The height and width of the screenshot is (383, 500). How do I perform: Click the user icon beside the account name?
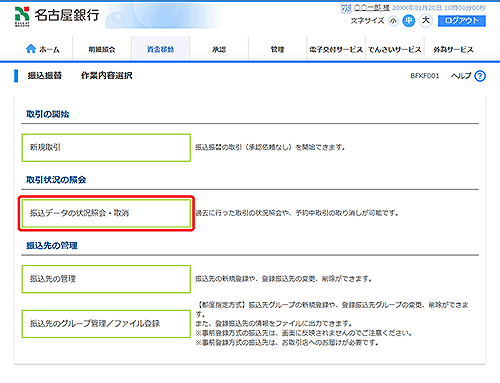click(x=346, y=8)
